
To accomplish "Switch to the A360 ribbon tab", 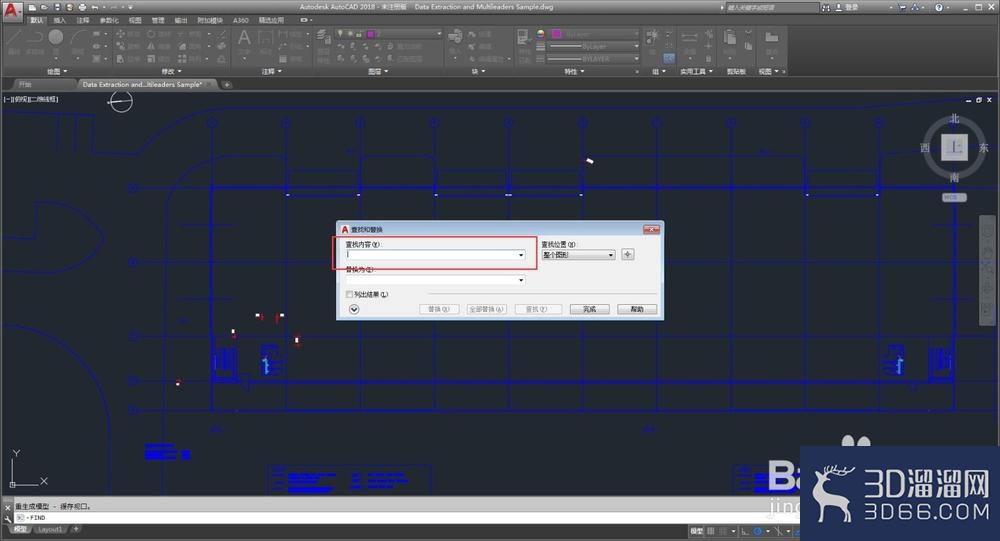I will click(x=240, y=20).
